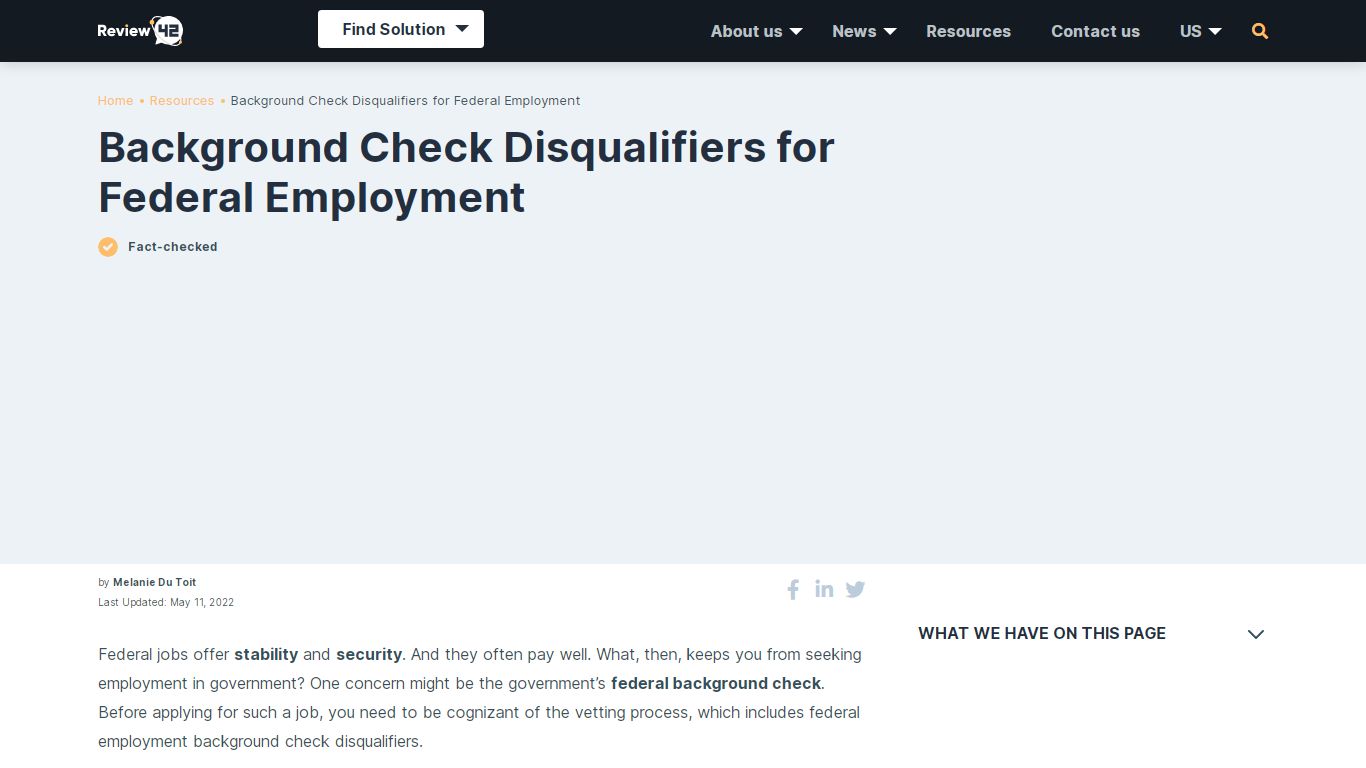Click the Fact-checked checkmark badge

108,247
